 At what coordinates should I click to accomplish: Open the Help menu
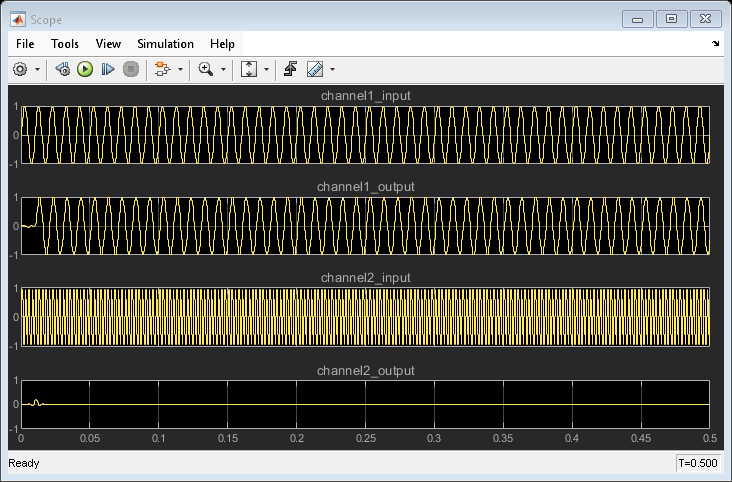[x=222, y=44]
